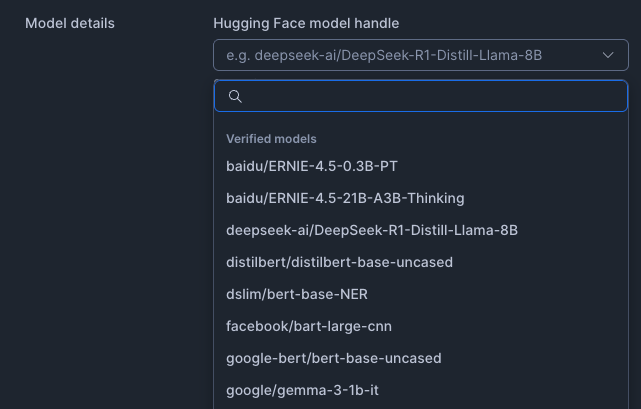Click the Model details section label
The image size is (641, 409).
click(x=70, y=23)
